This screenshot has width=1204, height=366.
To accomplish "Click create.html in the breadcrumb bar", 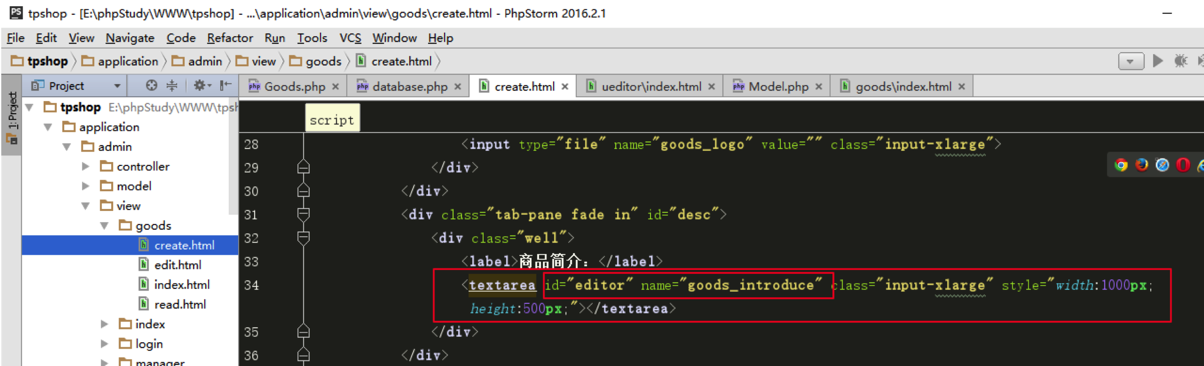I will click(x=394, y=61).
